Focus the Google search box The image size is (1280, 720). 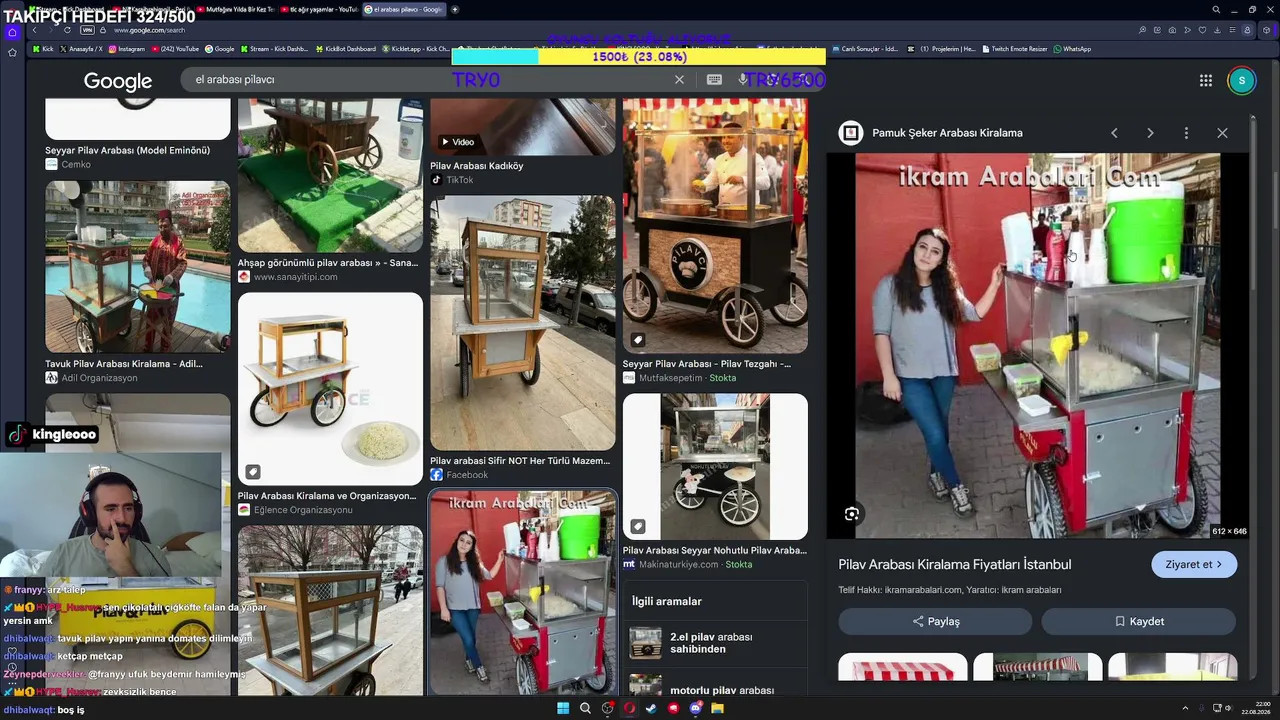430,80
